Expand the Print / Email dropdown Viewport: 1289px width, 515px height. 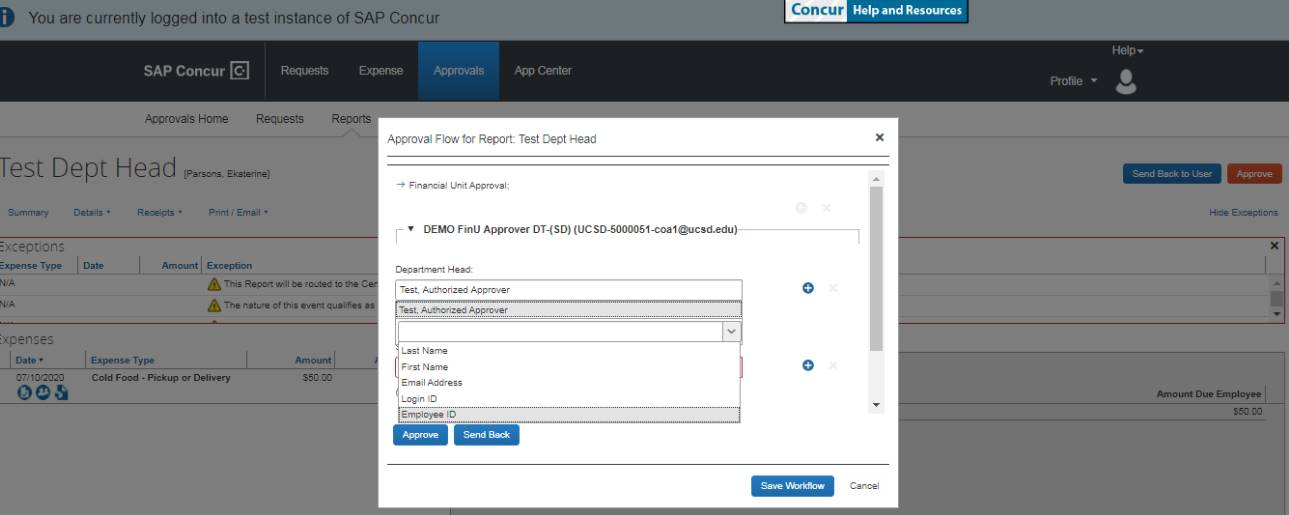[x=237, y=212]
